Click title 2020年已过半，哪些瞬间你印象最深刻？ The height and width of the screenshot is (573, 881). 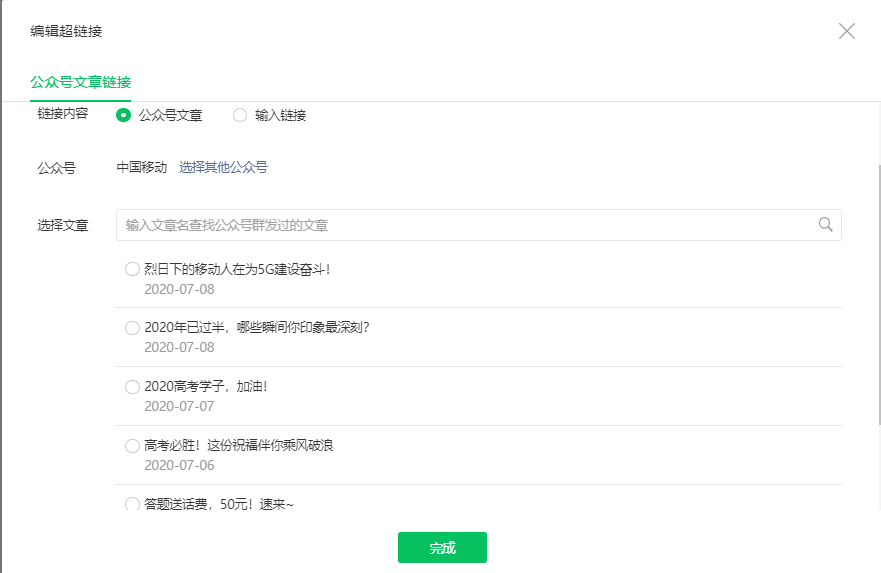[257, 328]
